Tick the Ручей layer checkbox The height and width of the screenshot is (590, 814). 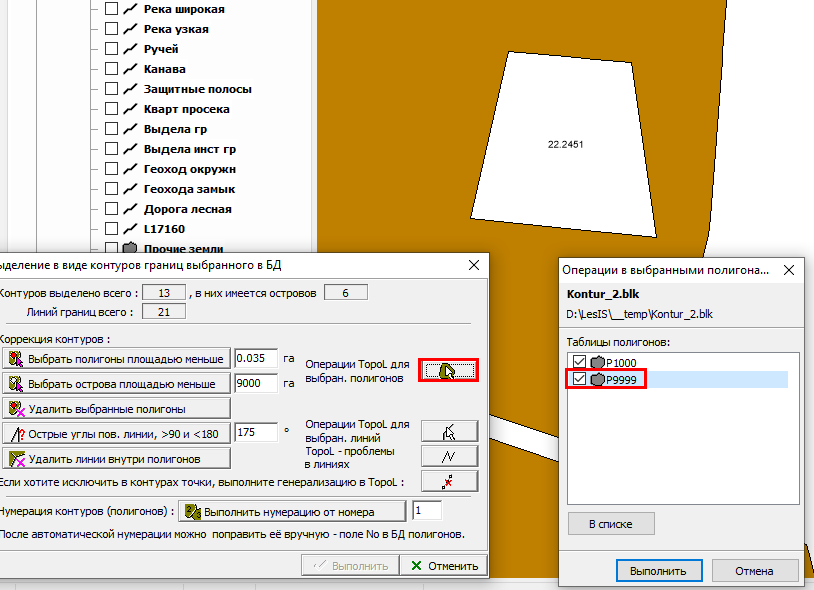point(111,49)
